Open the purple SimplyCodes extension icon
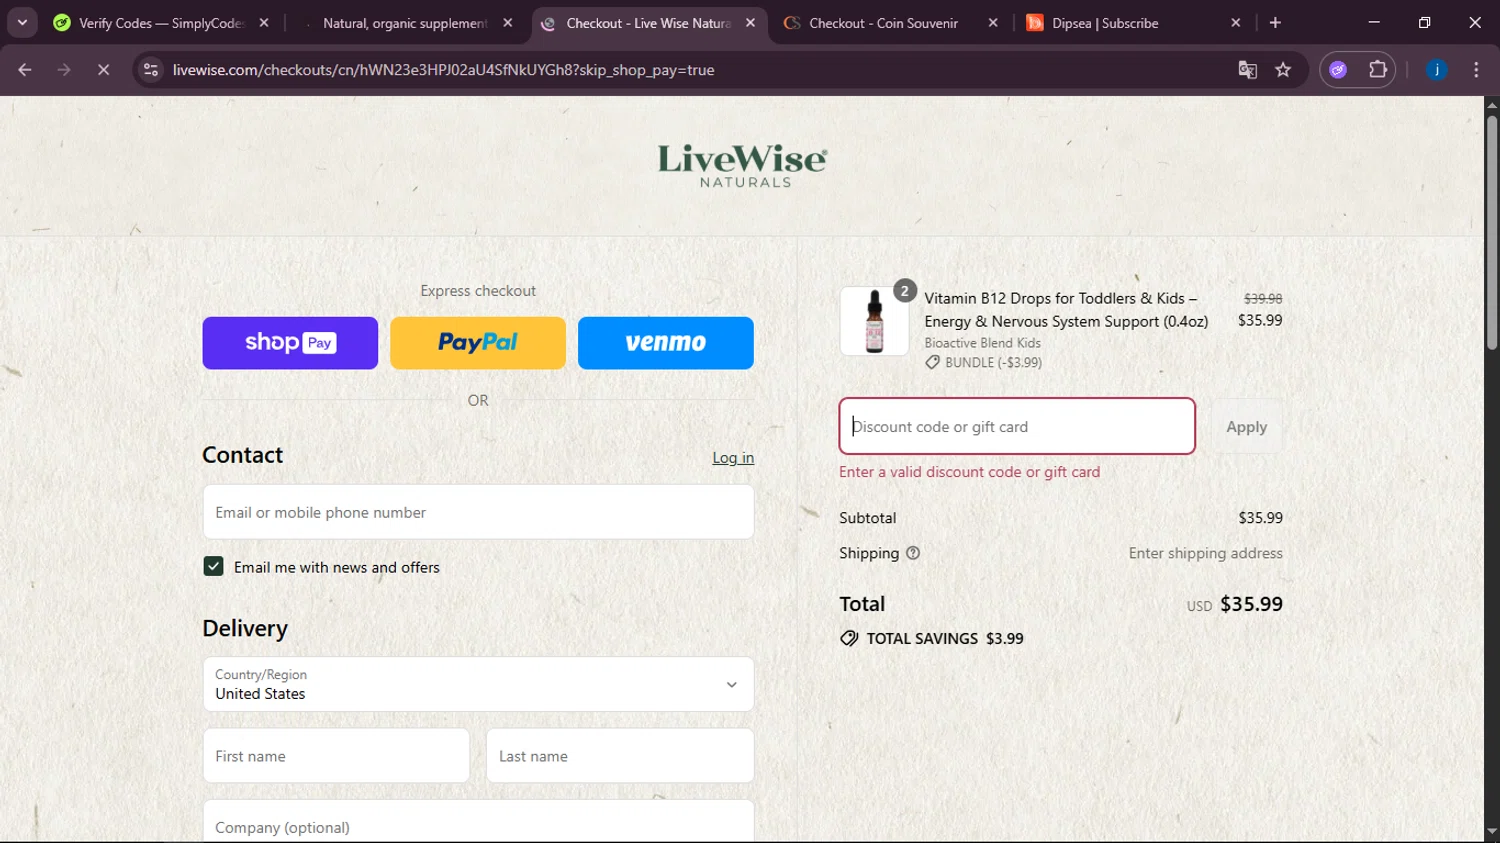 (x=1338, y=70)
